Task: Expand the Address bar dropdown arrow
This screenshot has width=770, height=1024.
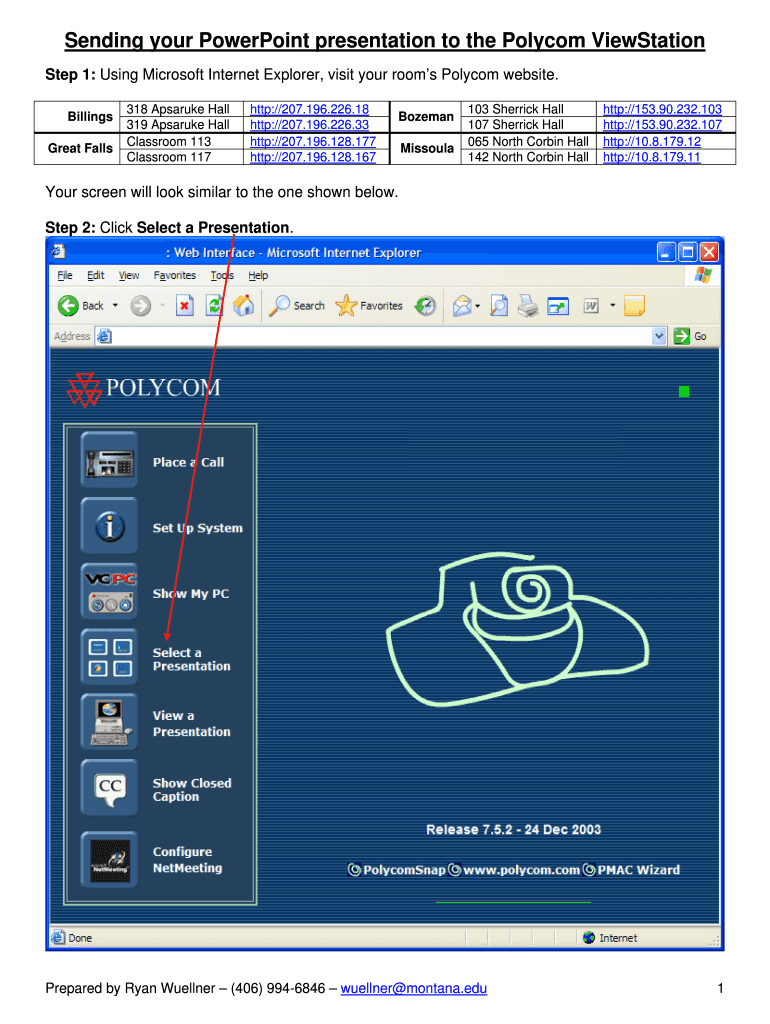Action: [659, 337]
